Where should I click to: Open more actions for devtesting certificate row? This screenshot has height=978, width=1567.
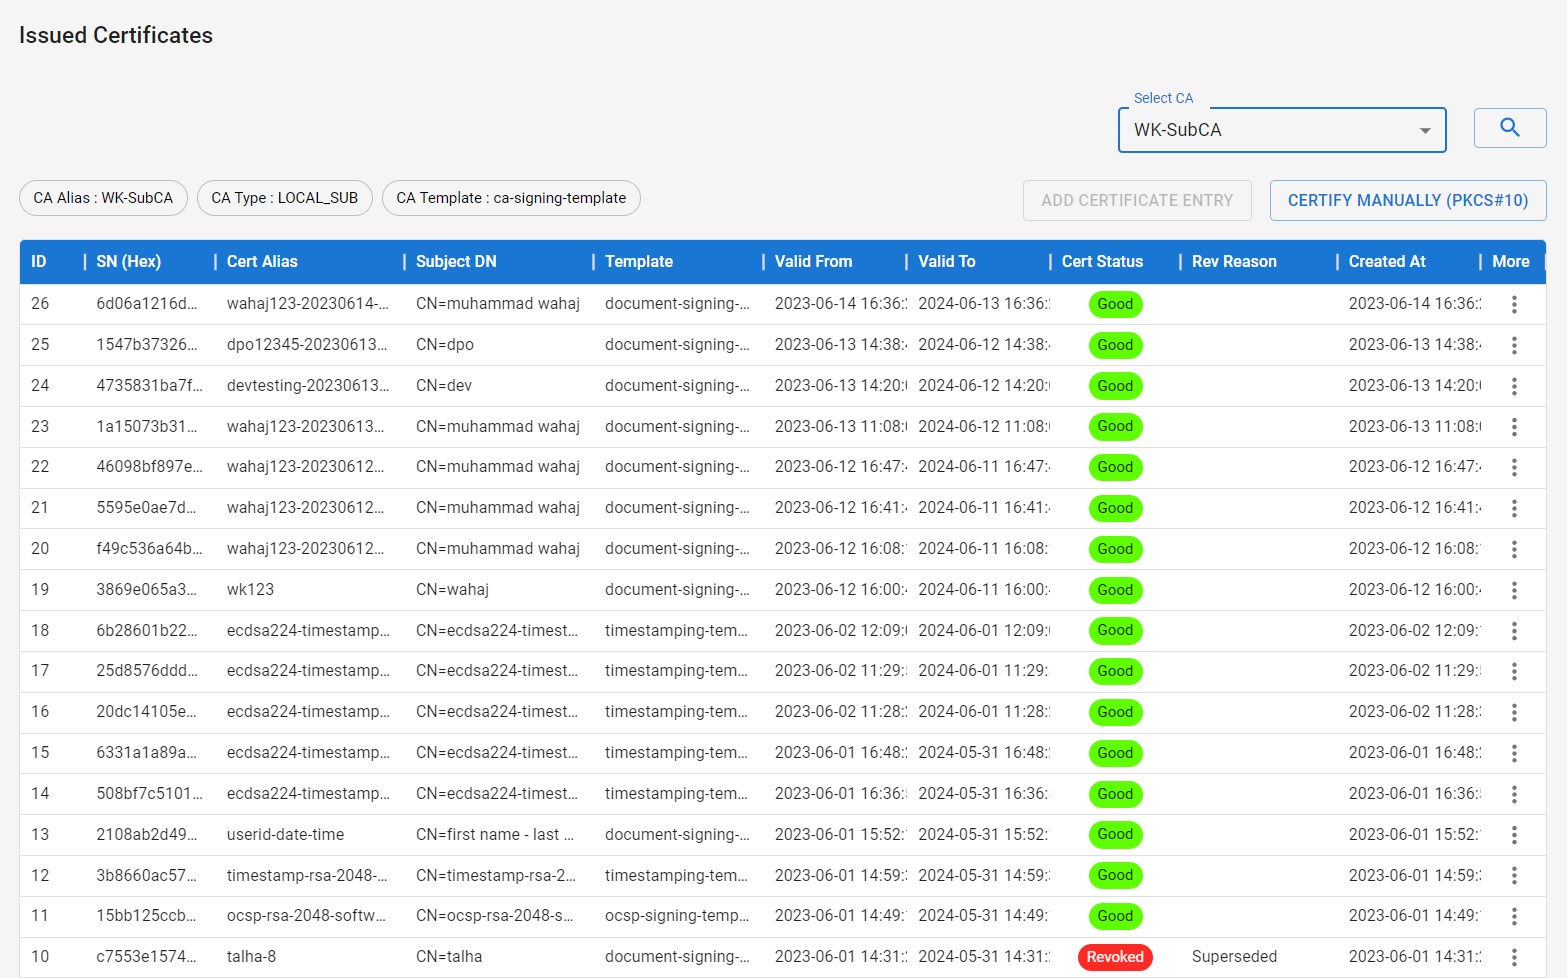1514,385
